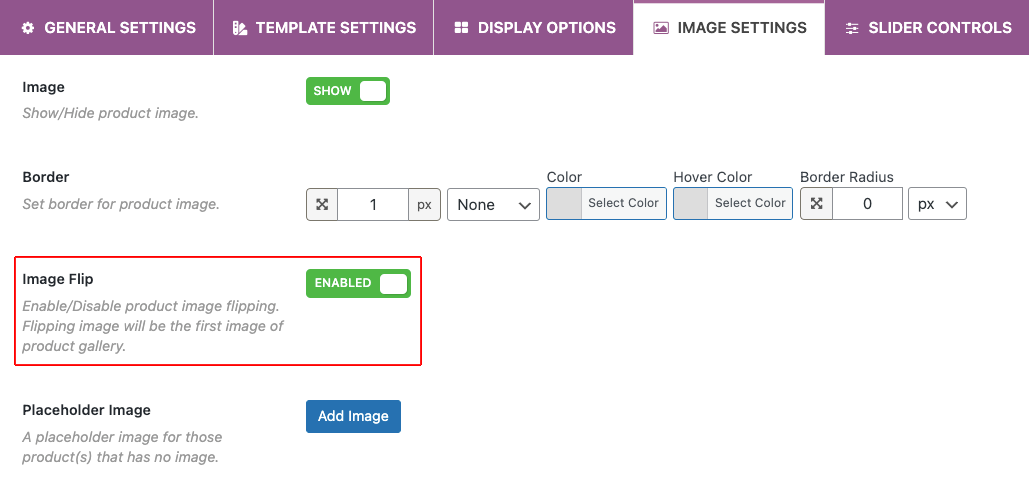Screen dimensions: 1029x494
Task: Click the Hover Color swatch
Action: click(691, 203)
